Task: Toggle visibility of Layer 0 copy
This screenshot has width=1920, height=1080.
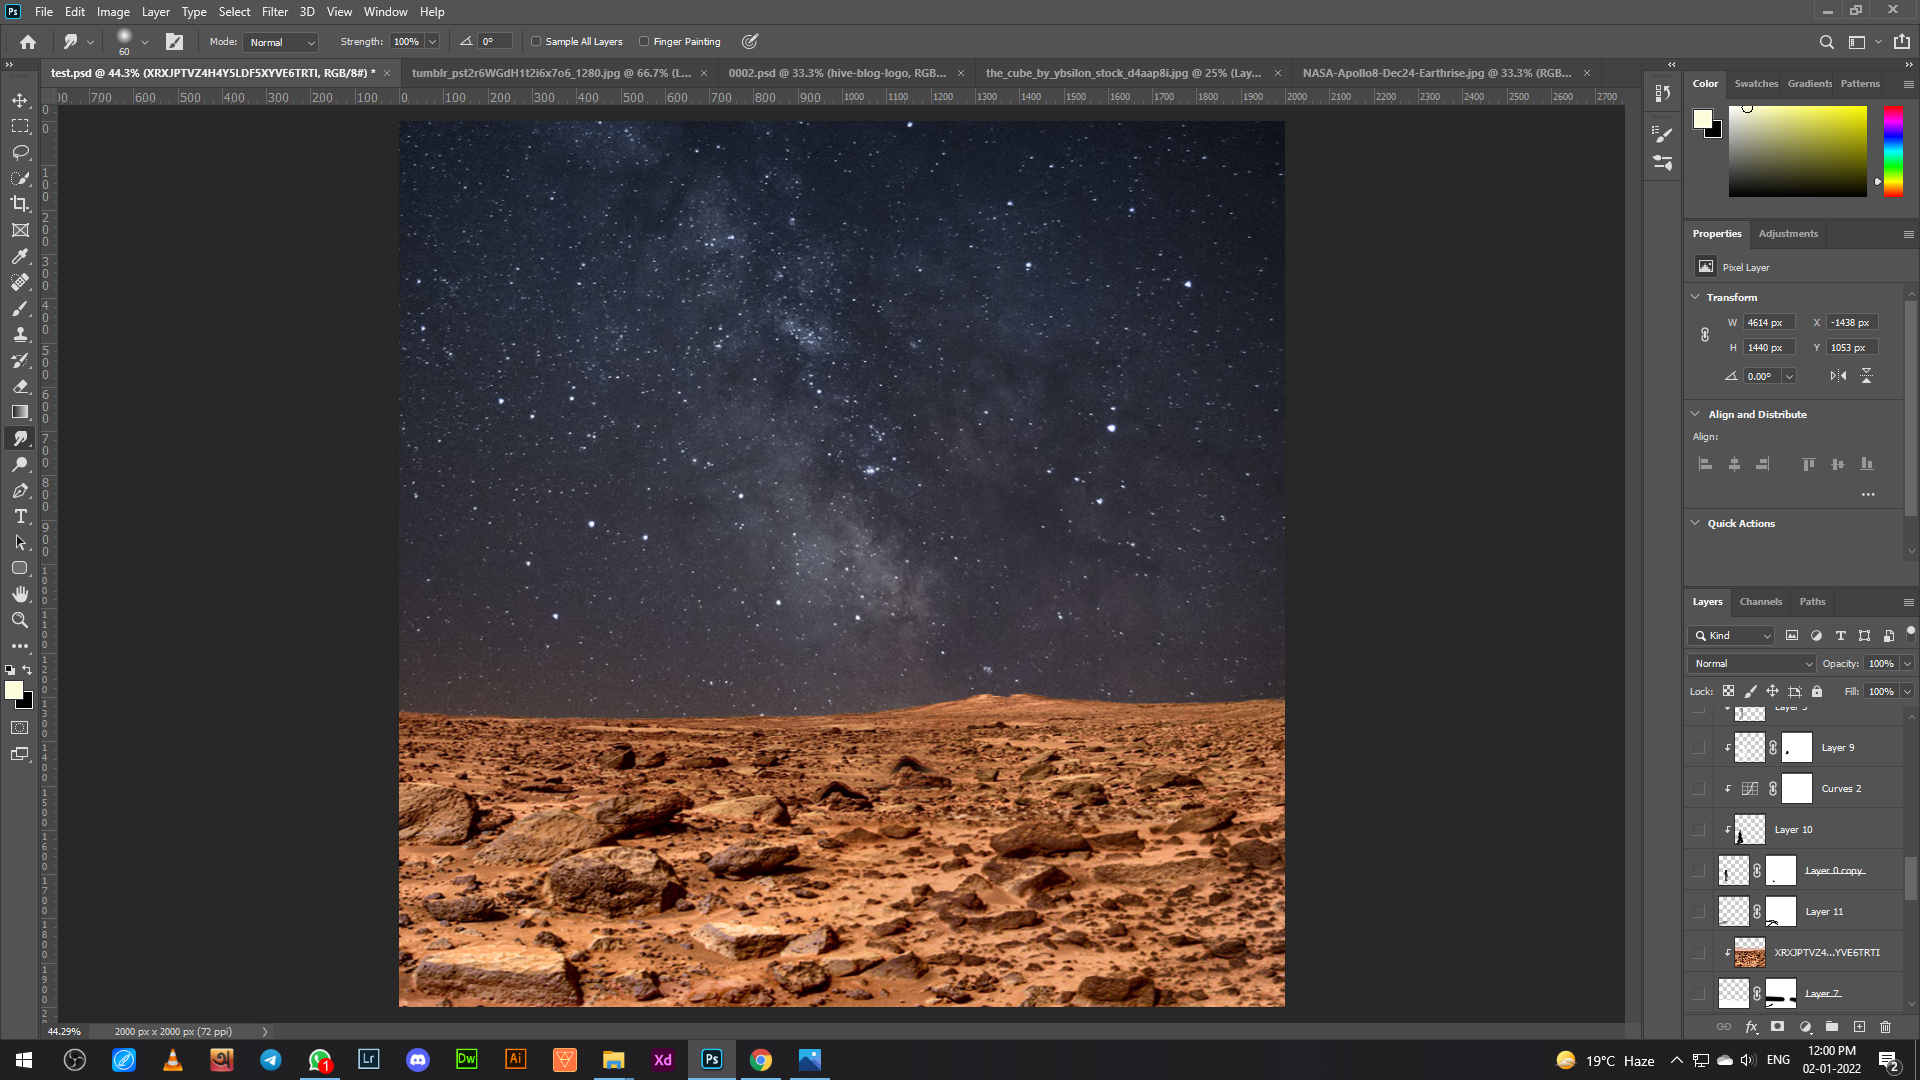Action: pyautogui.click(x=1698, y=871)
